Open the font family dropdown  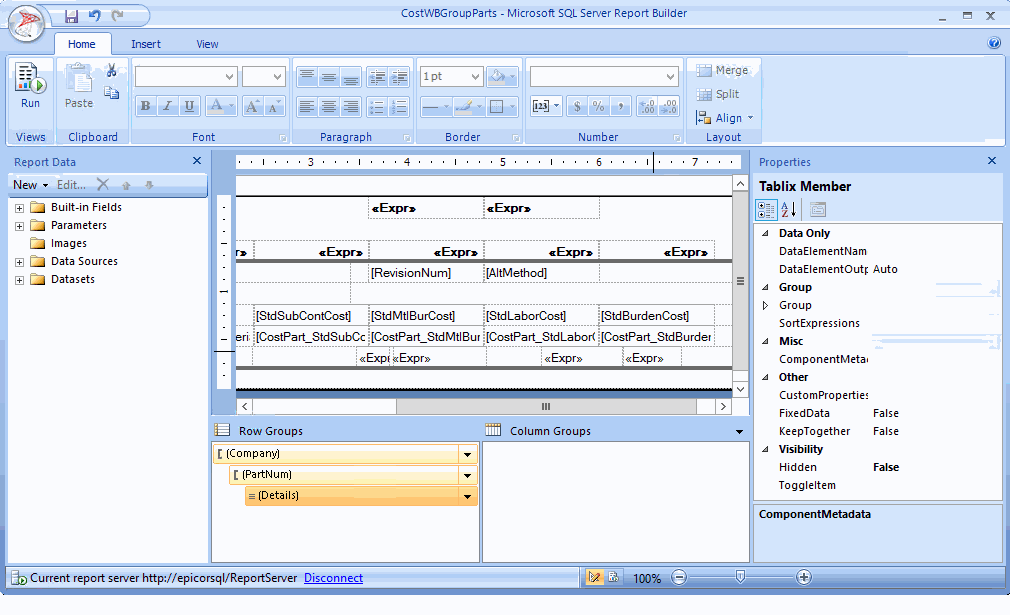[229, 77]
